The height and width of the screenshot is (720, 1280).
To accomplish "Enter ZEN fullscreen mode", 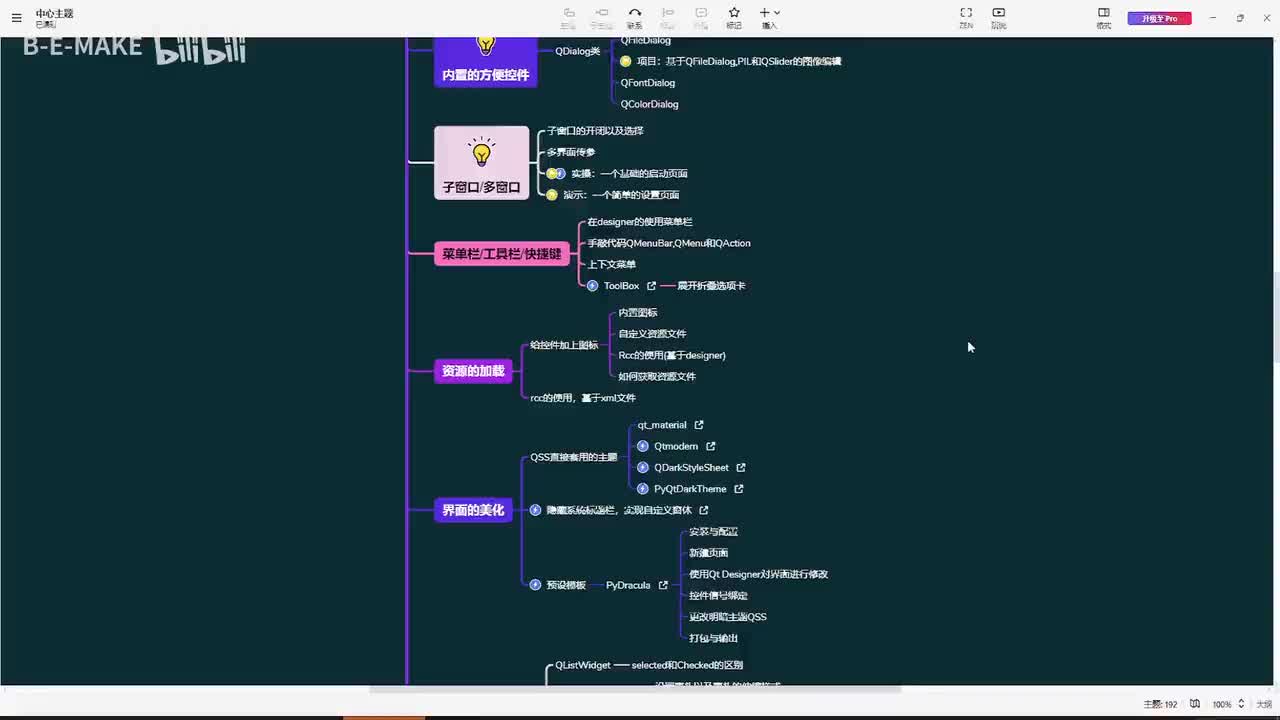I will tap(966, 18).
